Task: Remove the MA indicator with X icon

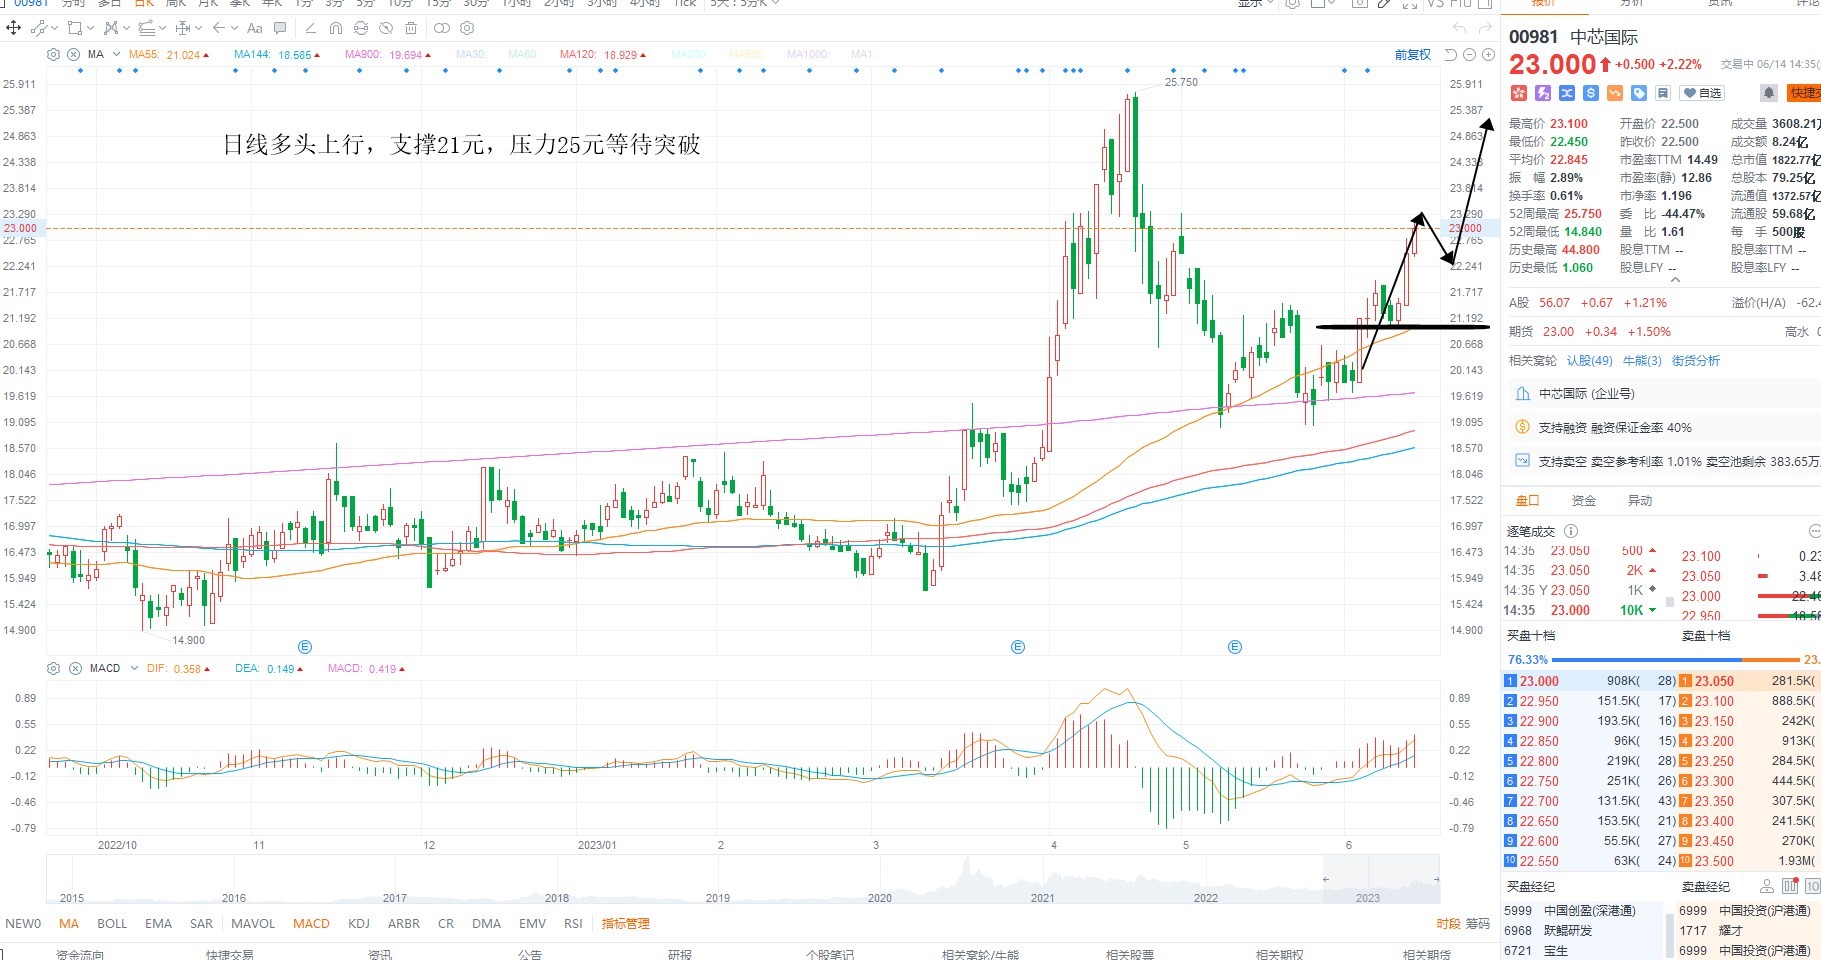Action: click(x=73, y=55)
